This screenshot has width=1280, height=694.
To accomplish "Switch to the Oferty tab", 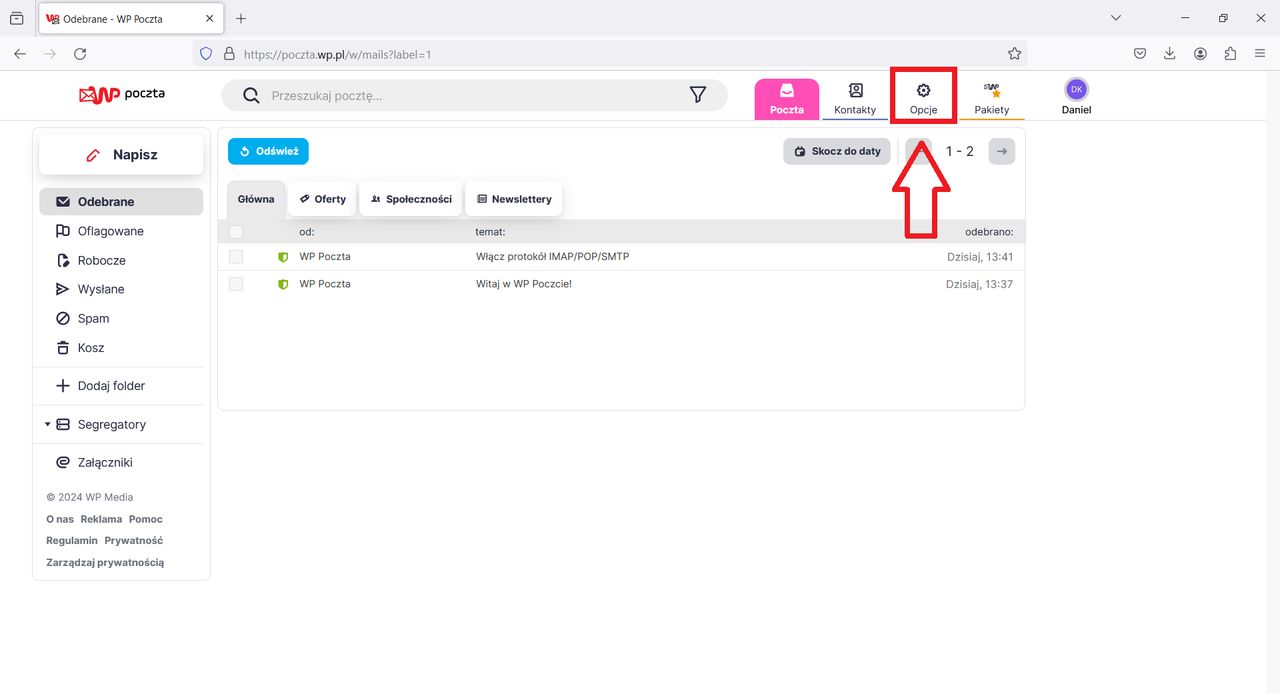I will (322, 199).
